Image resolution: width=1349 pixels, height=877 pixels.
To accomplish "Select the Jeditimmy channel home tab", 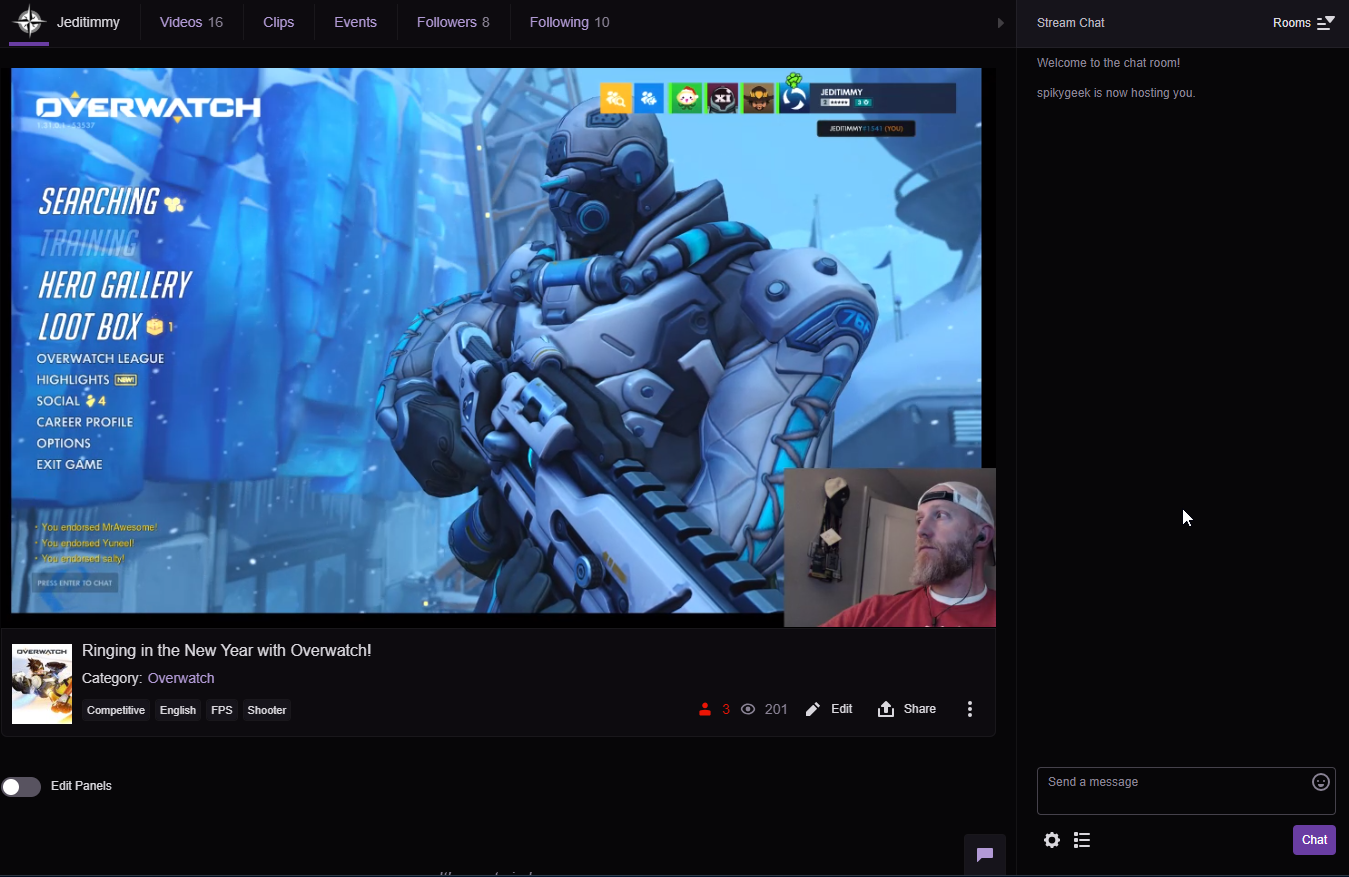I will (88, 22).
